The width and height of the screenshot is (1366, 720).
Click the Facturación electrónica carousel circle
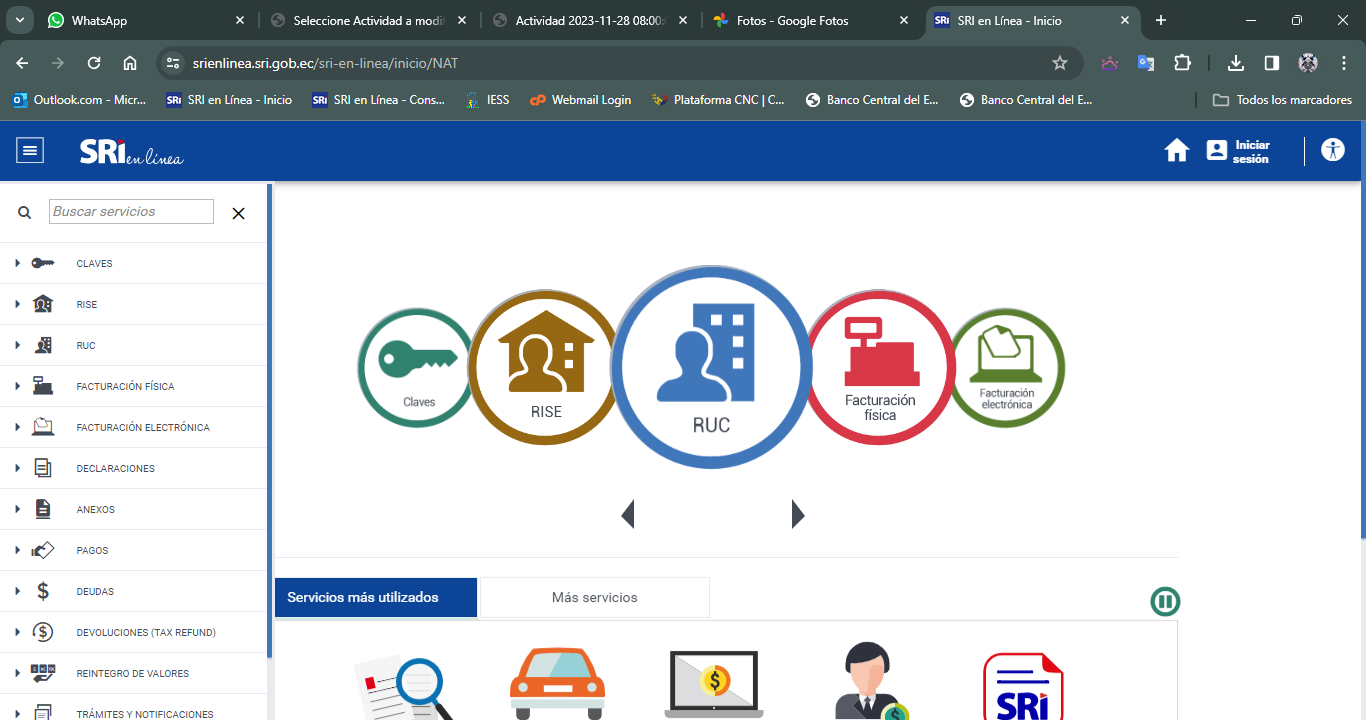coord(1008,368)
